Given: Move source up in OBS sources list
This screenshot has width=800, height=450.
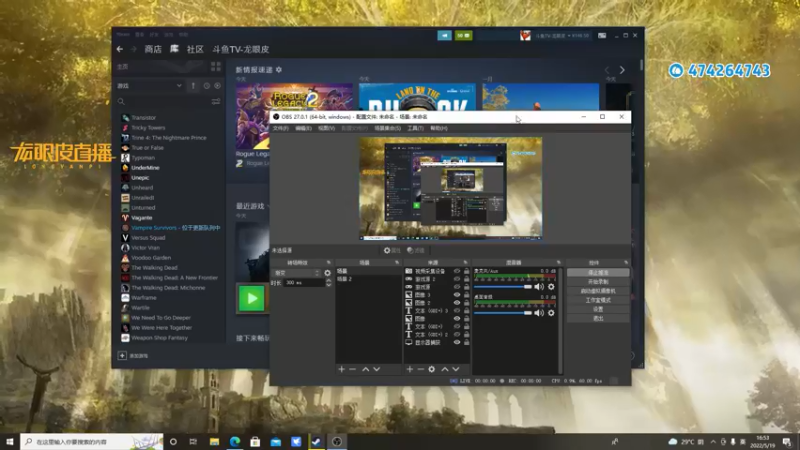Looking at the screenshot, I should [x=445, y=369].
